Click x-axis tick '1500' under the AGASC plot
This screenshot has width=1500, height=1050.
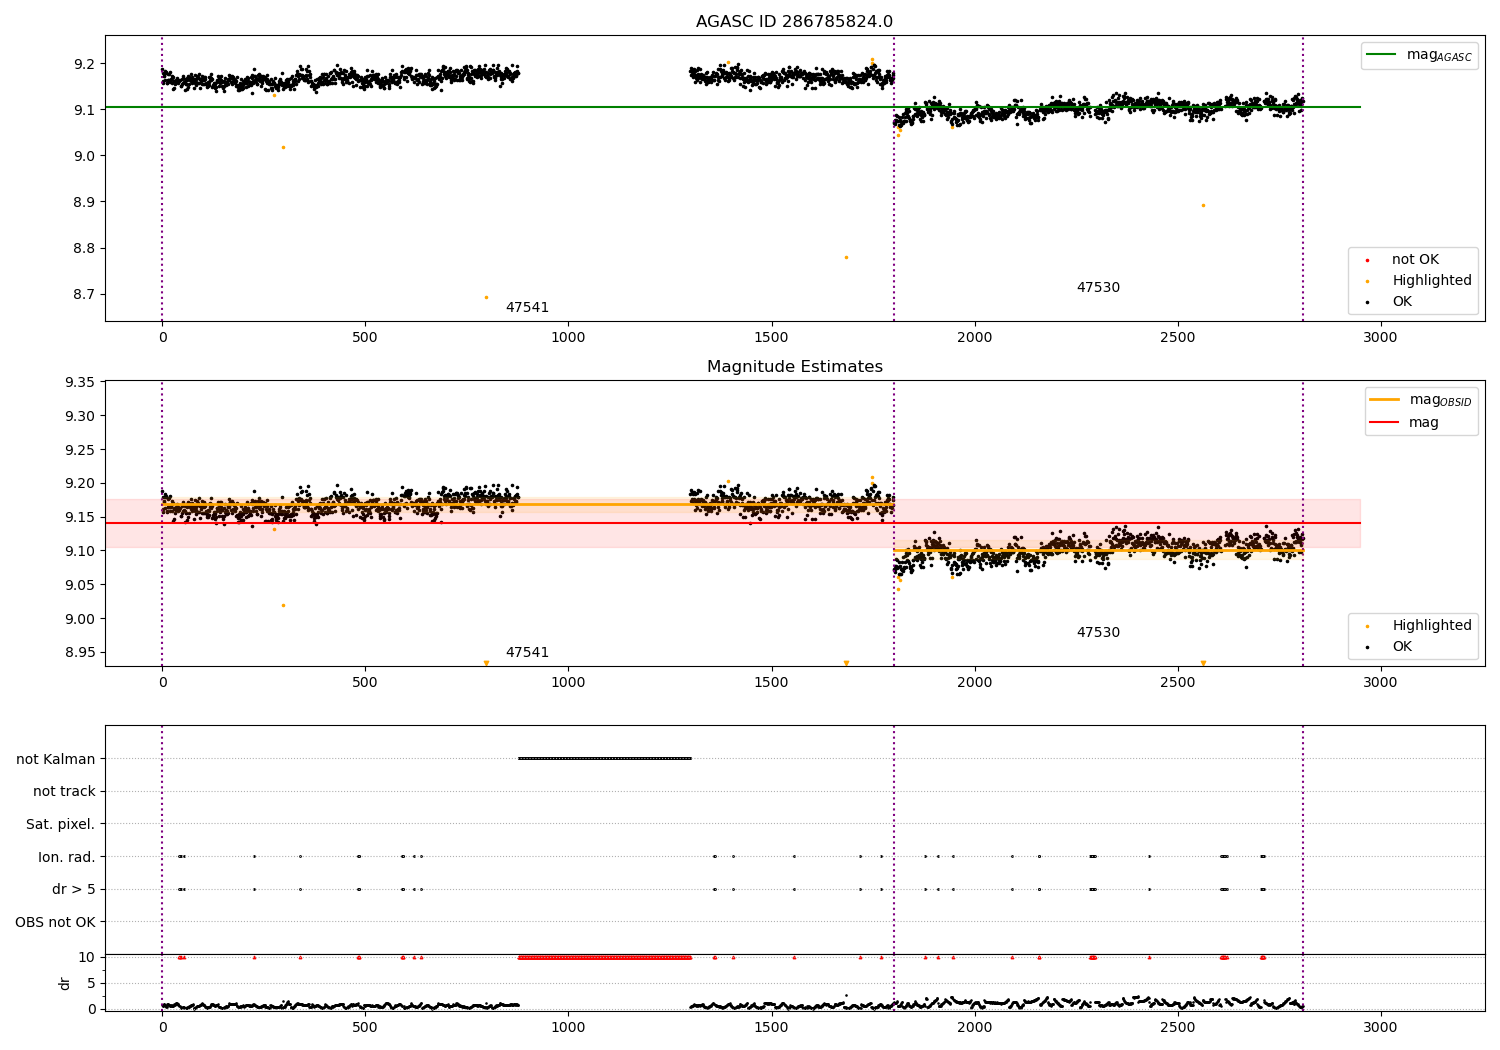[771, 338]
